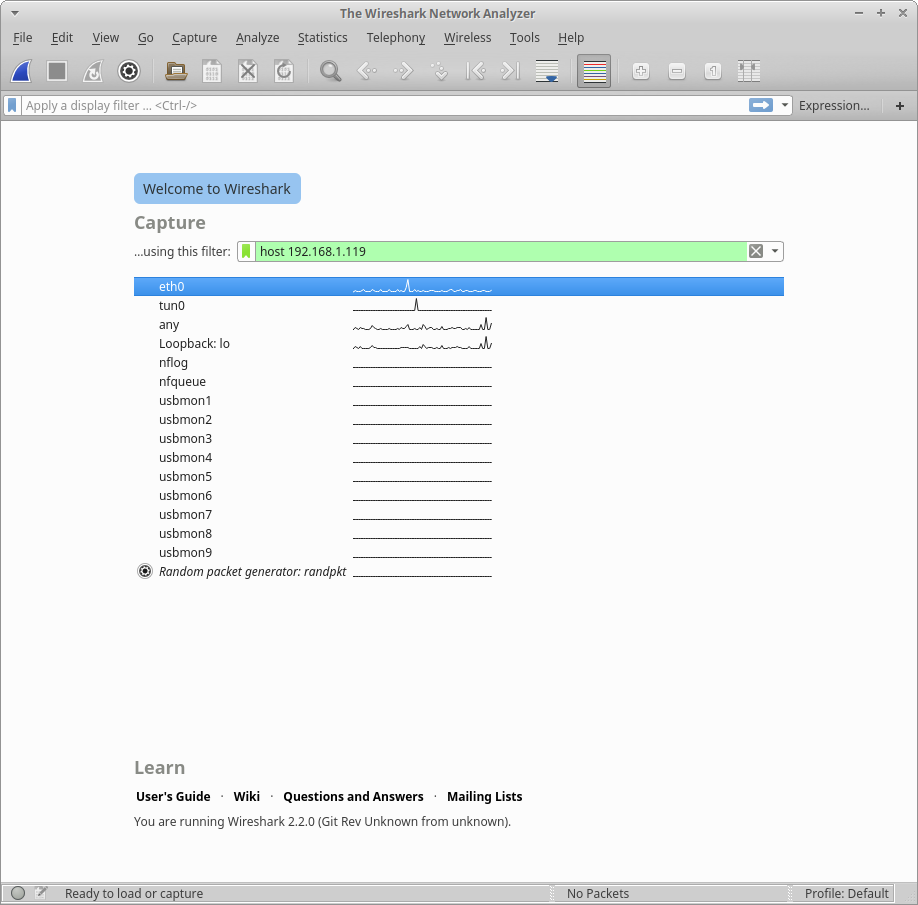Select the nfqueue interface
The height and width of the screenshot is (905, 918).
pos(459,382)
